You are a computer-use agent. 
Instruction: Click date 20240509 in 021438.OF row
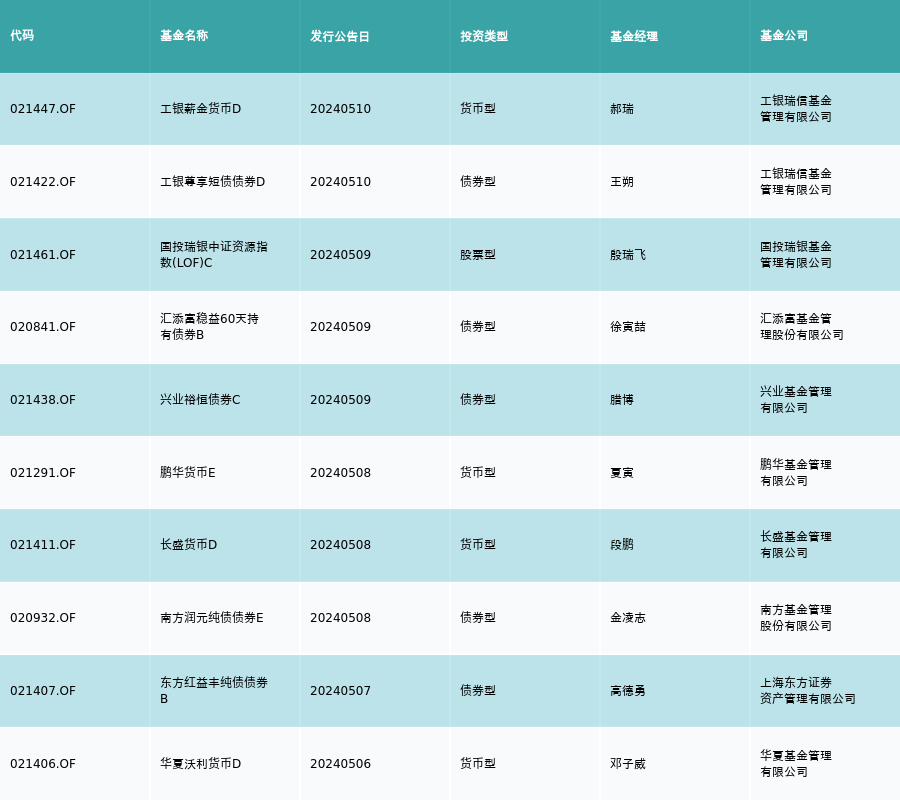(x=340, y=399)
